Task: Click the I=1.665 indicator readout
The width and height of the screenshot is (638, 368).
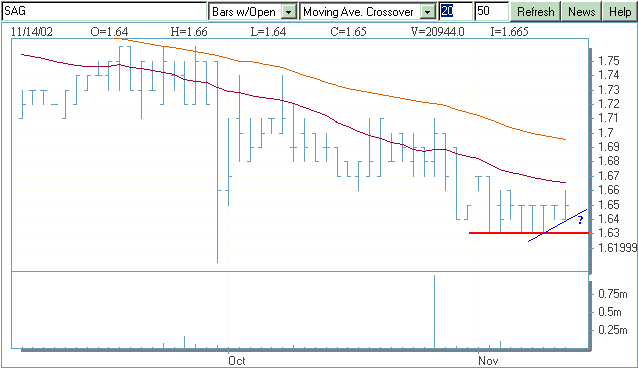Action: pos(509,32)
